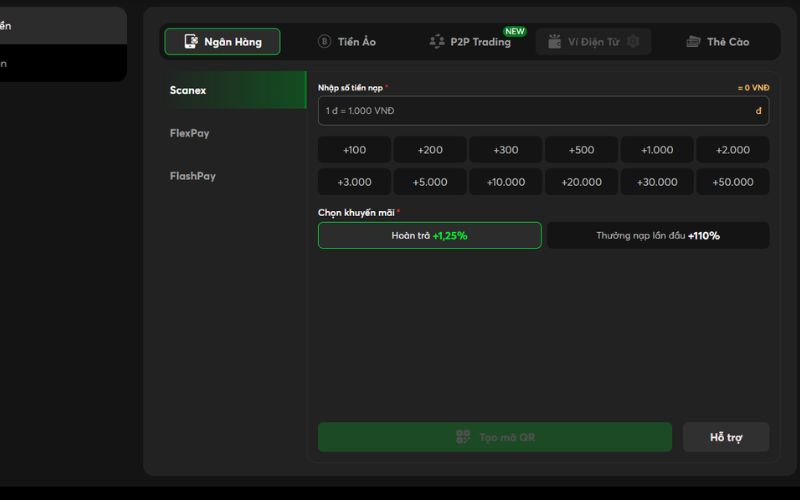Open the Thẻ Cào deposit tab

[x=717, y=42]
